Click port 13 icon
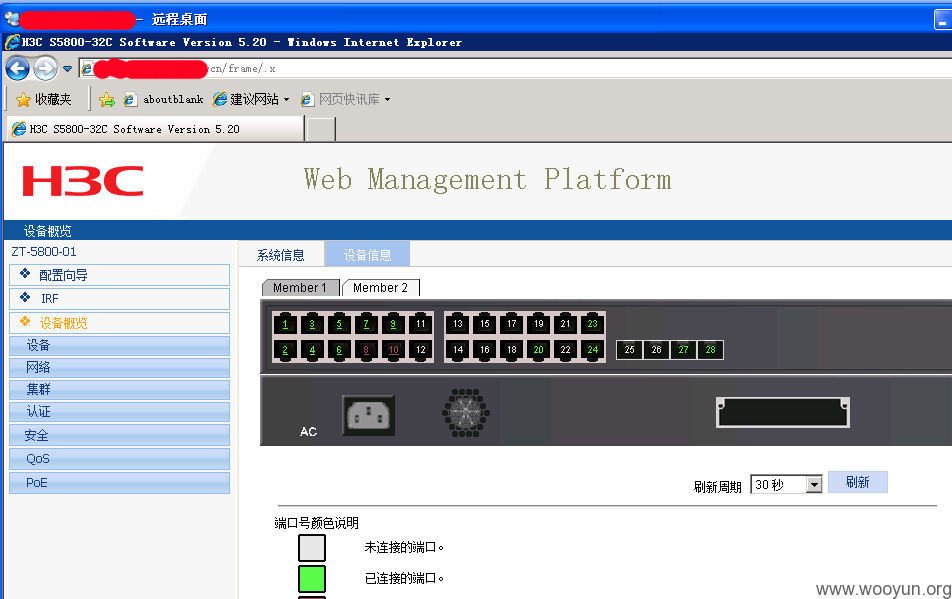Viewport: 952px width, 599px height. tap(458, 324)
